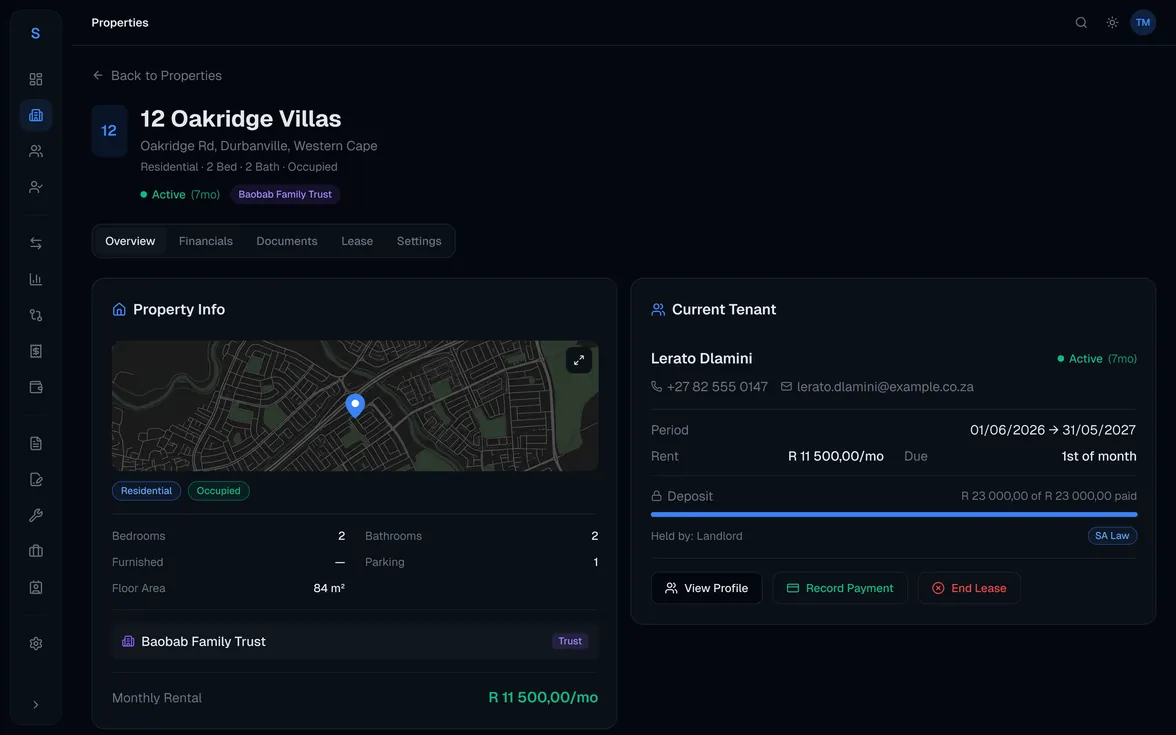The width and height of the screenshot is (1176, 735).
Task: Click the lease period 01/06/2026 → 31/05/2027
Action: 1052,430
